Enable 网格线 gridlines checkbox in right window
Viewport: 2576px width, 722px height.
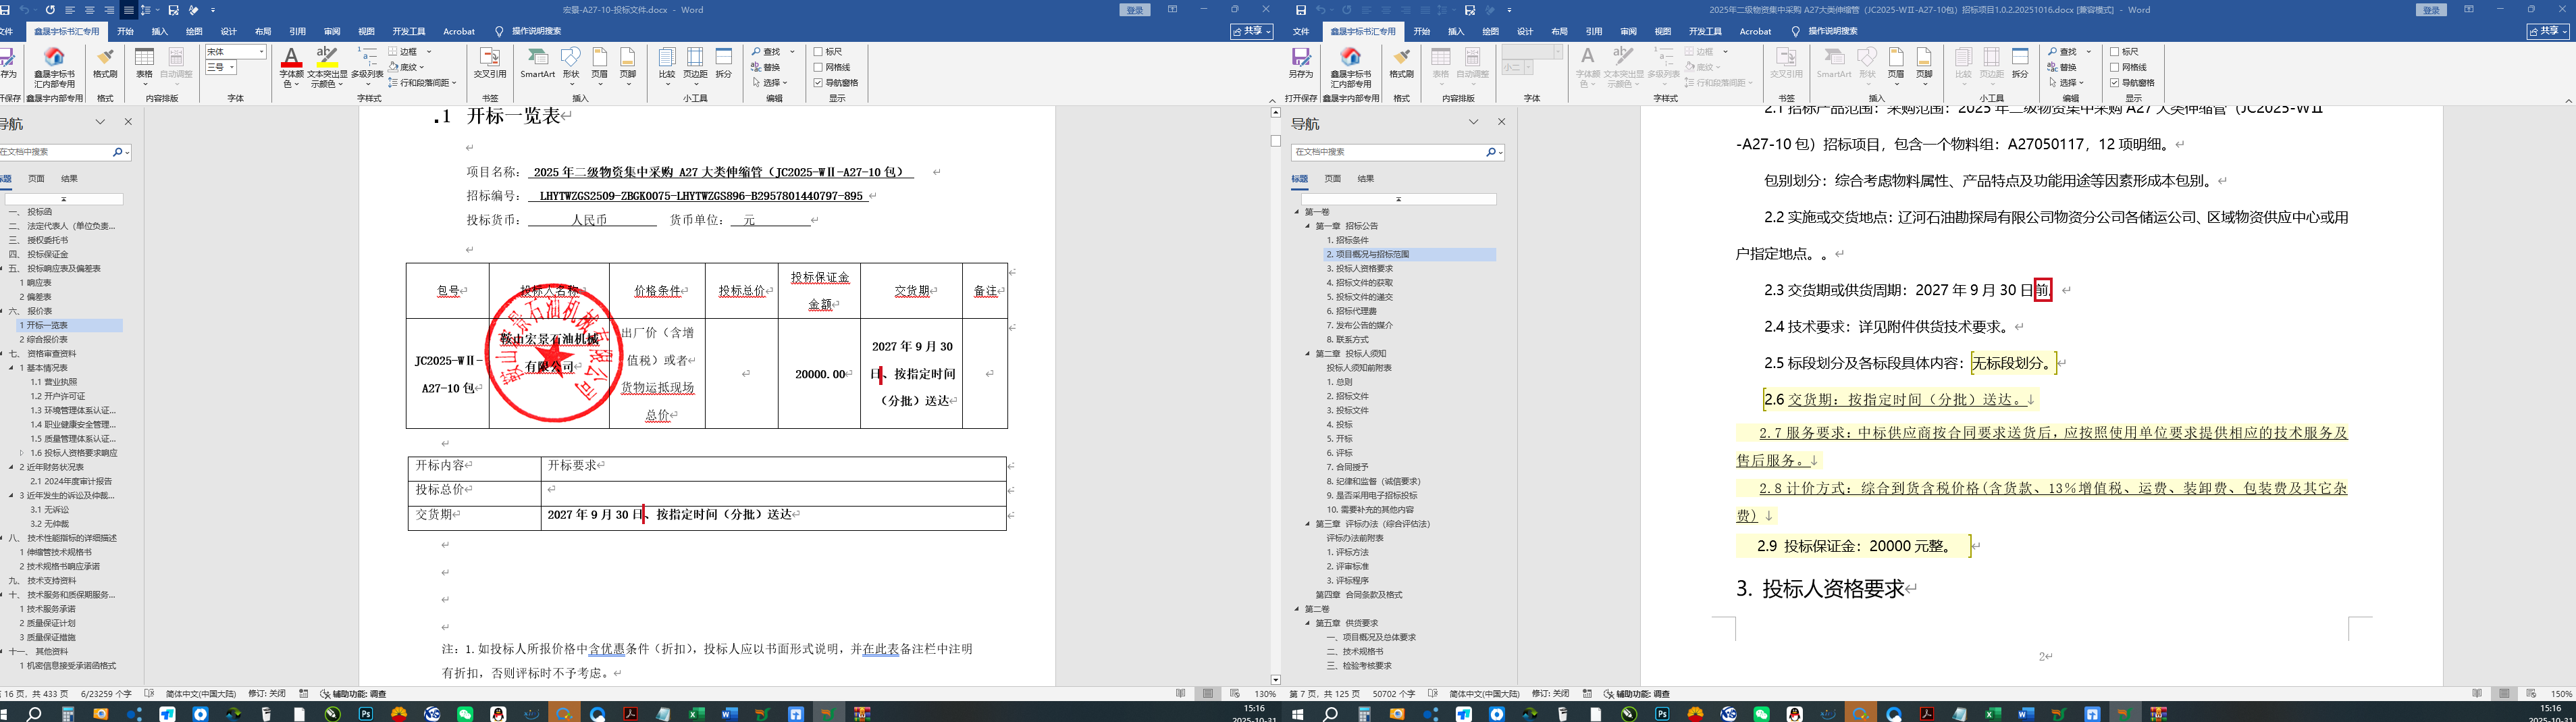coord(2115,67)
